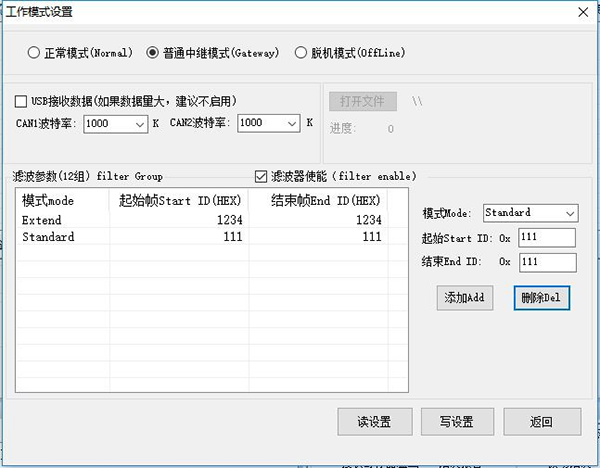The width and height of the screenshot is (600, 468).
Task: Click the 写设置 button
Action: pyautogui.click(x=456, y=421)
